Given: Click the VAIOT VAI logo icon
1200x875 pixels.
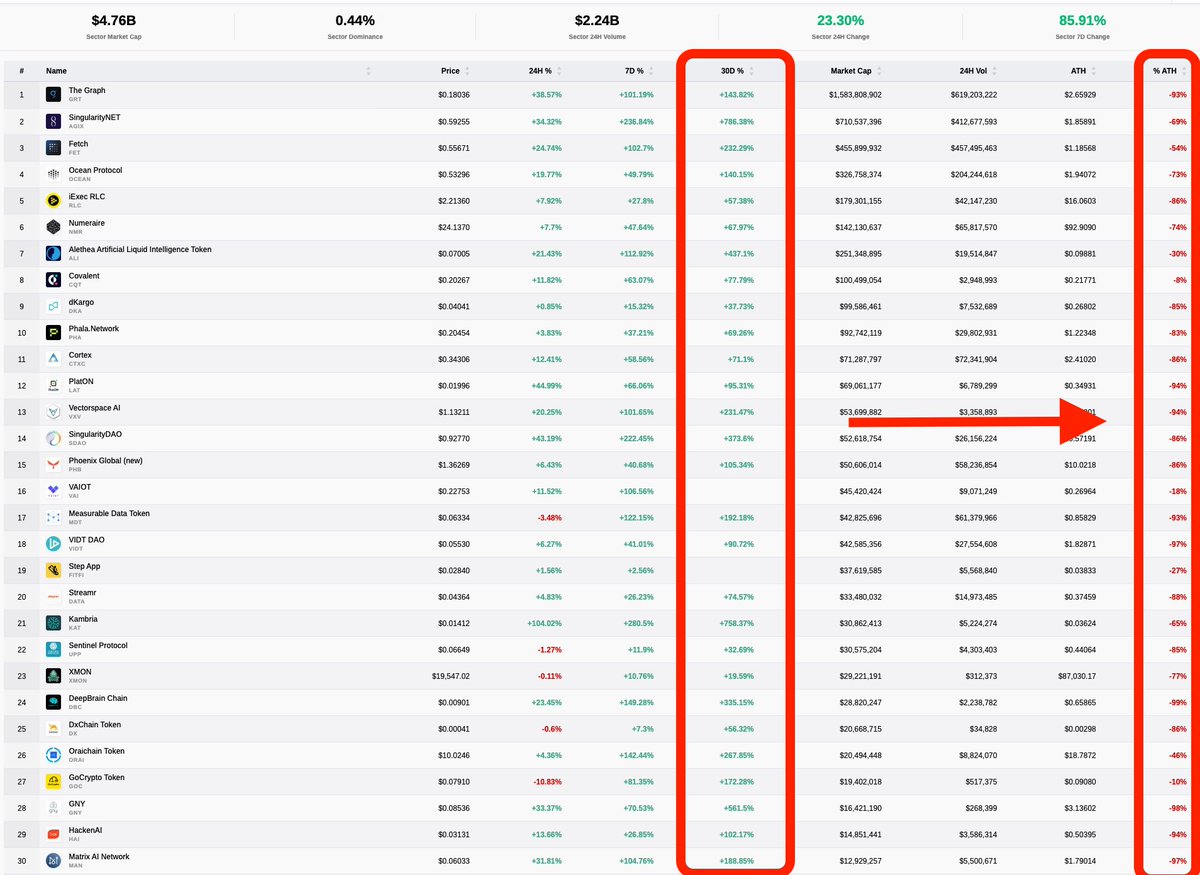Looking at the screenshot, I should (x=53, y=491).
